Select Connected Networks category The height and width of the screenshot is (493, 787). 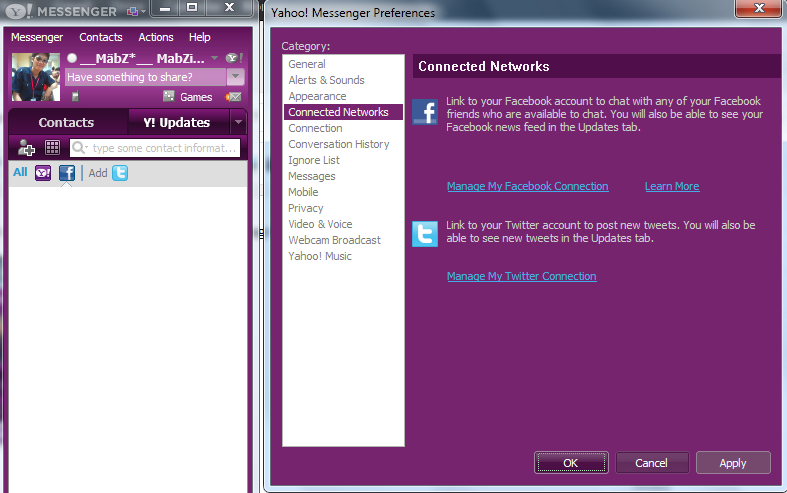tap(343, 112)
